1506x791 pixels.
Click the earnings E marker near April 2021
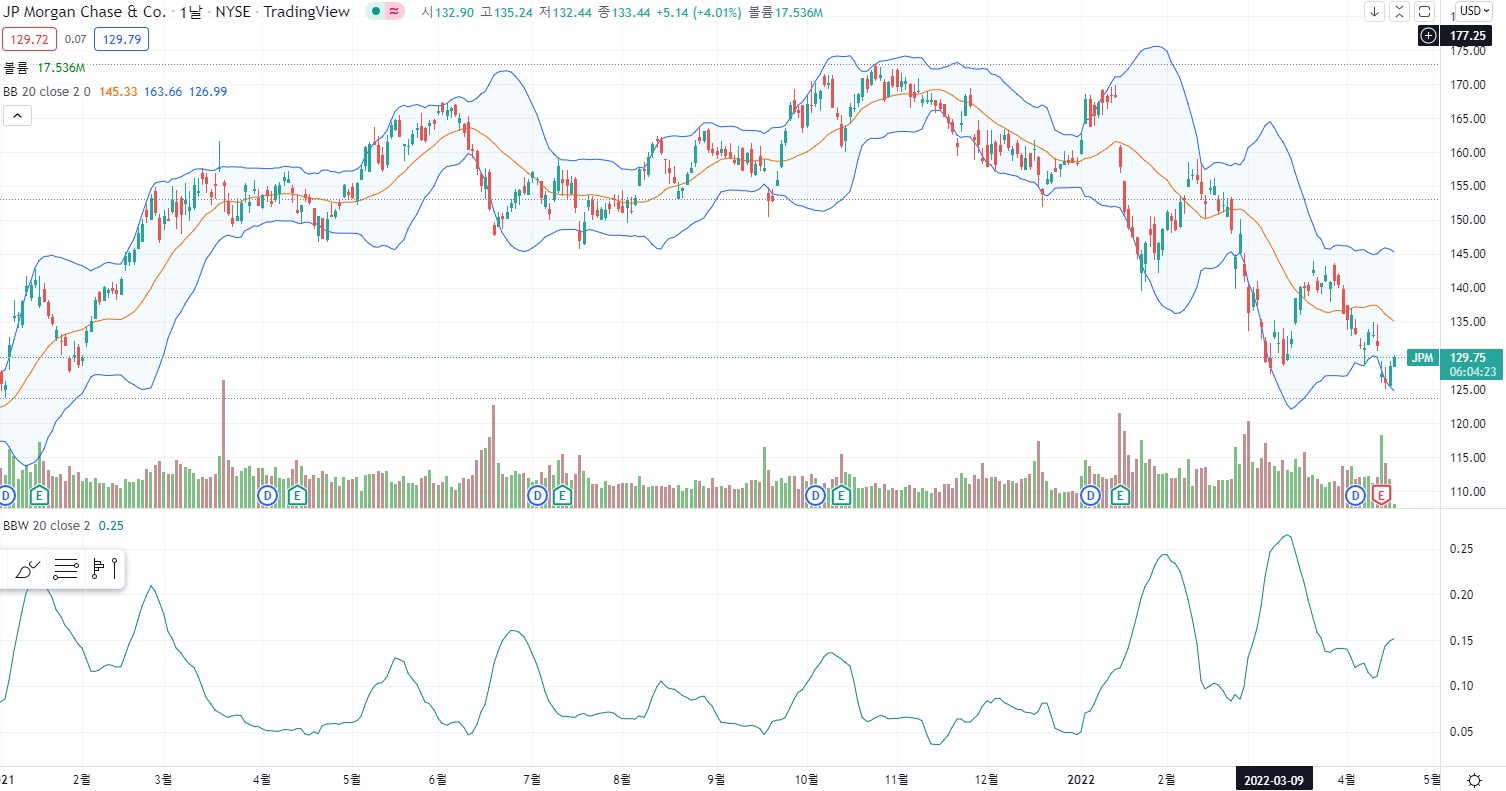pos(297,495)
